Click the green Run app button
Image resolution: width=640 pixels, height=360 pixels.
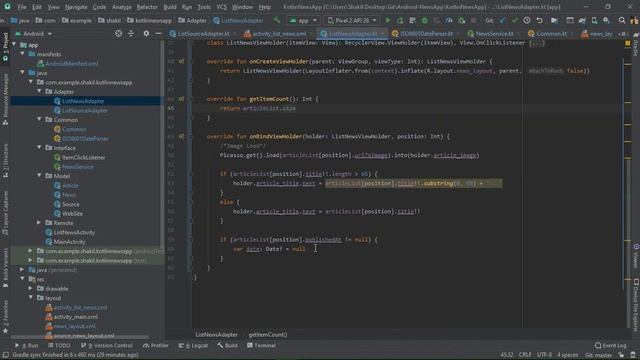coord(388,20)
